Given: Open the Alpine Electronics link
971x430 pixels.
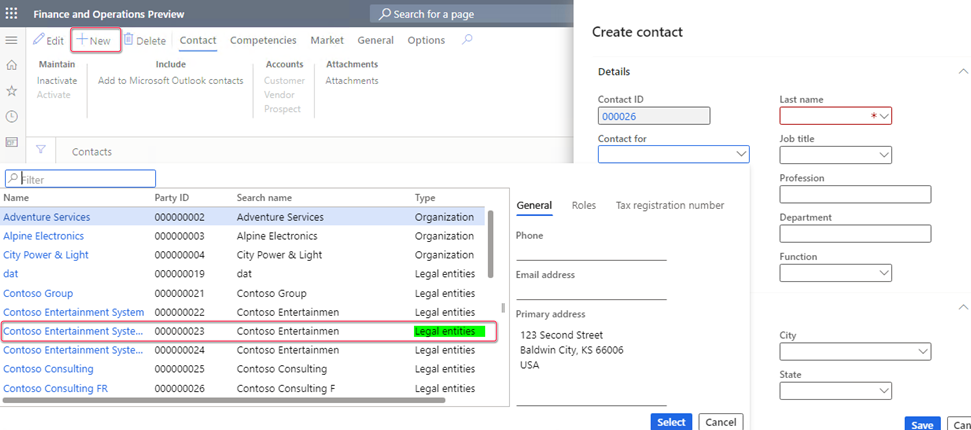Looking at the screenshot, I should pos(43,236).
